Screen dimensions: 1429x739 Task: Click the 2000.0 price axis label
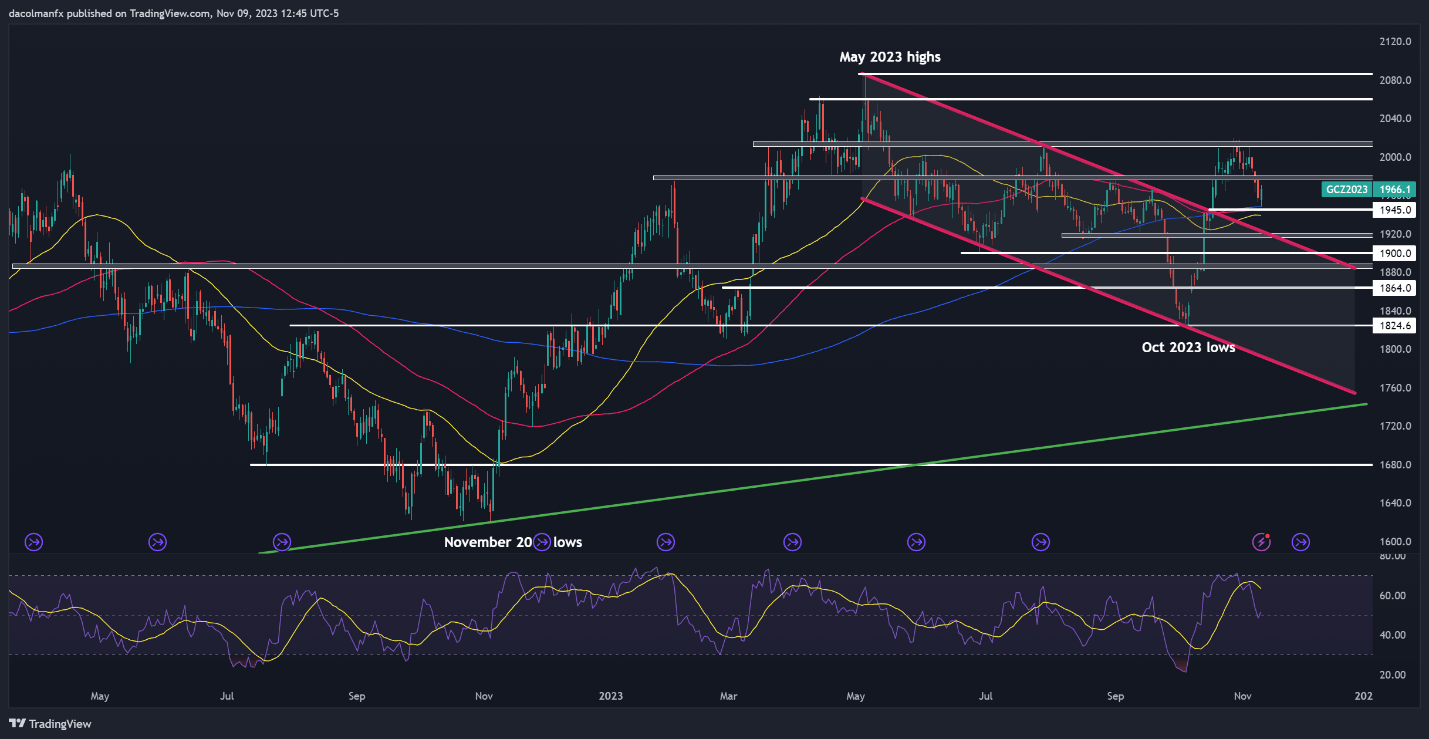[1394, 157]
